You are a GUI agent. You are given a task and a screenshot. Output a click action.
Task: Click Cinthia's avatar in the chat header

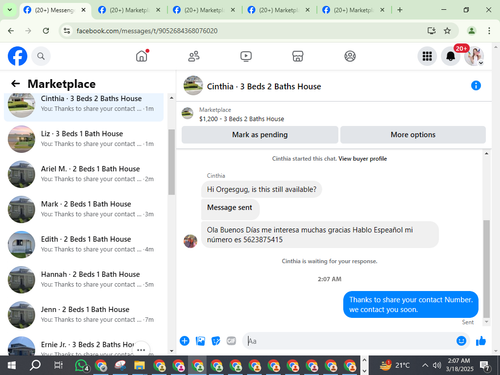pyautogui.click(x=193, y=86)
